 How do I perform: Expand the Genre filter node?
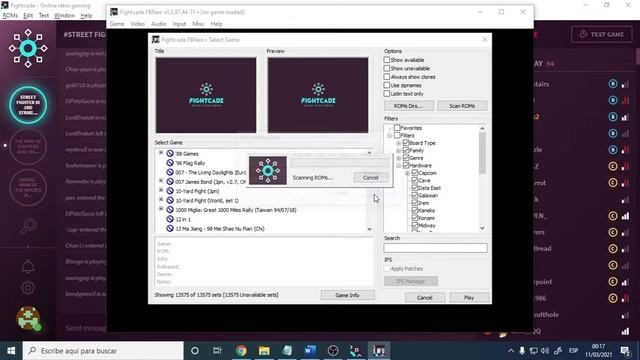point(398,158)
